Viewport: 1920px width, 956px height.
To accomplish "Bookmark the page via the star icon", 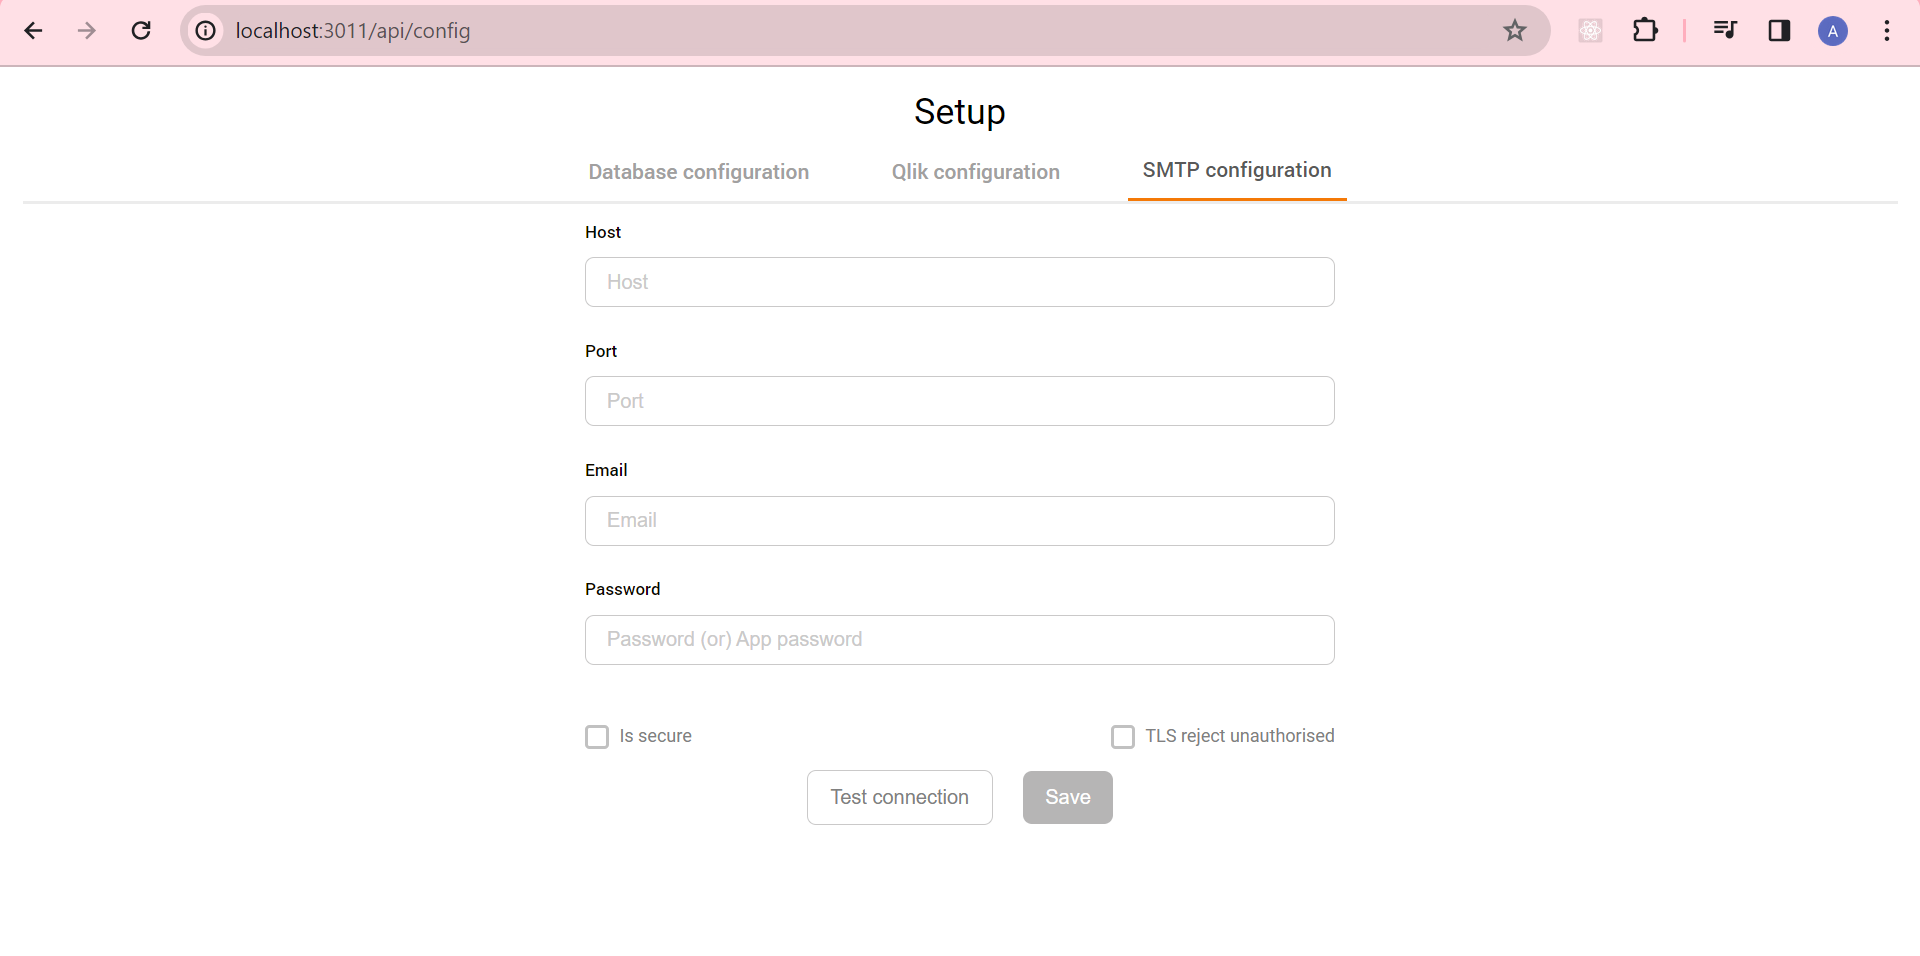I will (1516, 31).
